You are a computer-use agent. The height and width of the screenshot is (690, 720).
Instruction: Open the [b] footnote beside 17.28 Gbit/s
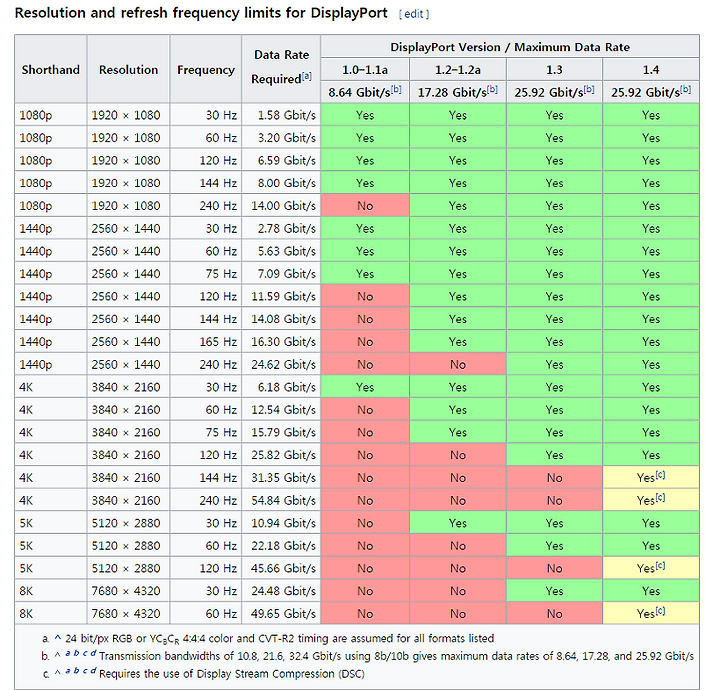492,89
